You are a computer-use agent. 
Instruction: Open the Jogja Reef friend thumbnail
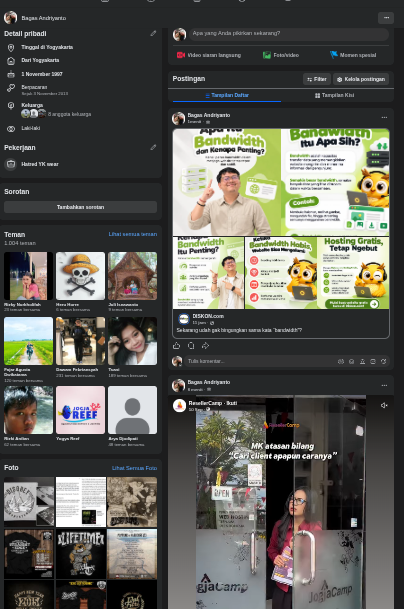80,410
